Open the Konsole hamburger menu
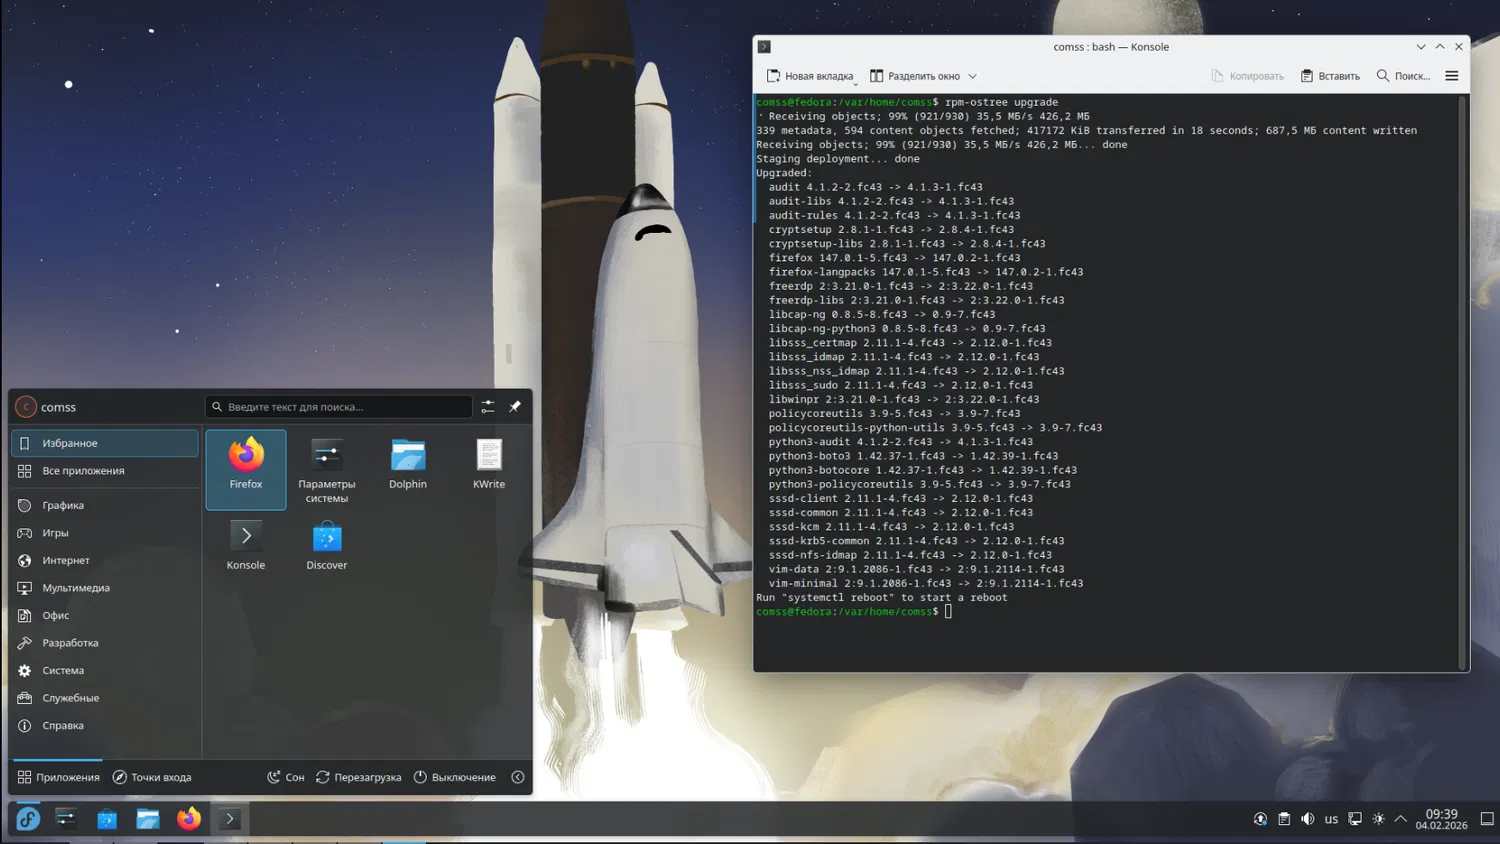The image size is (1500, 844). tap(1452, 76)
